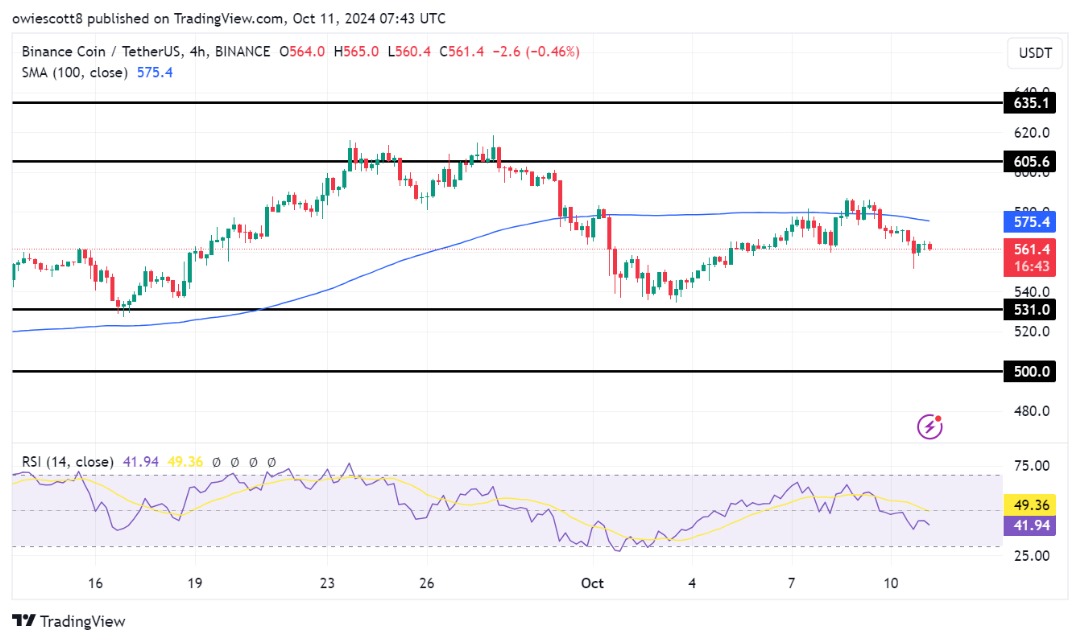Click the purple lightning bolt icon

coord(930,426)
